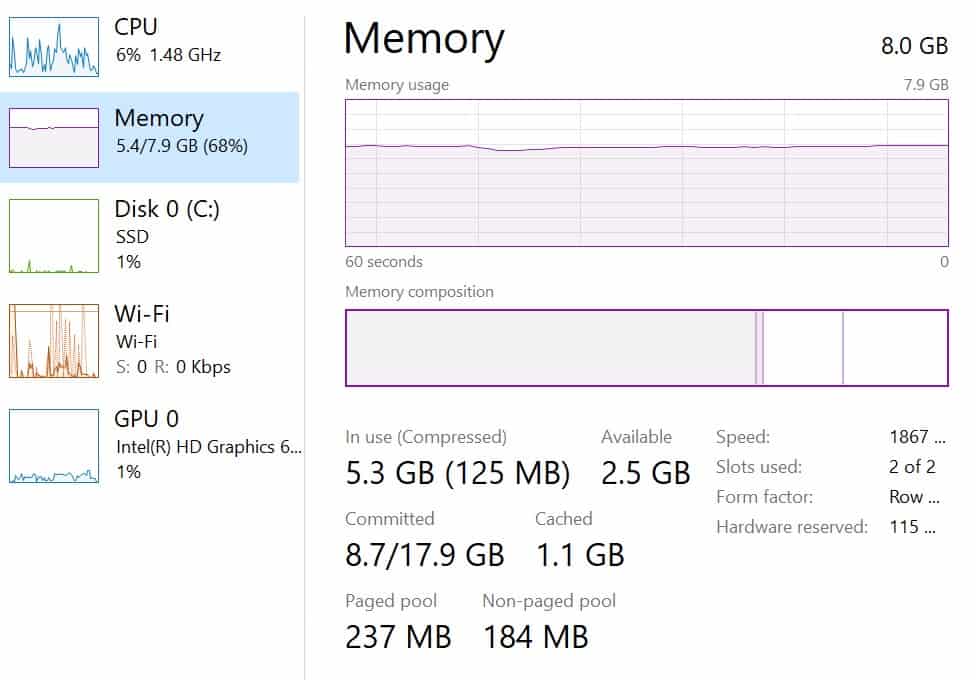Click the Memory heading title
Viewport: 976px width, 680px height.
[424, 39]
